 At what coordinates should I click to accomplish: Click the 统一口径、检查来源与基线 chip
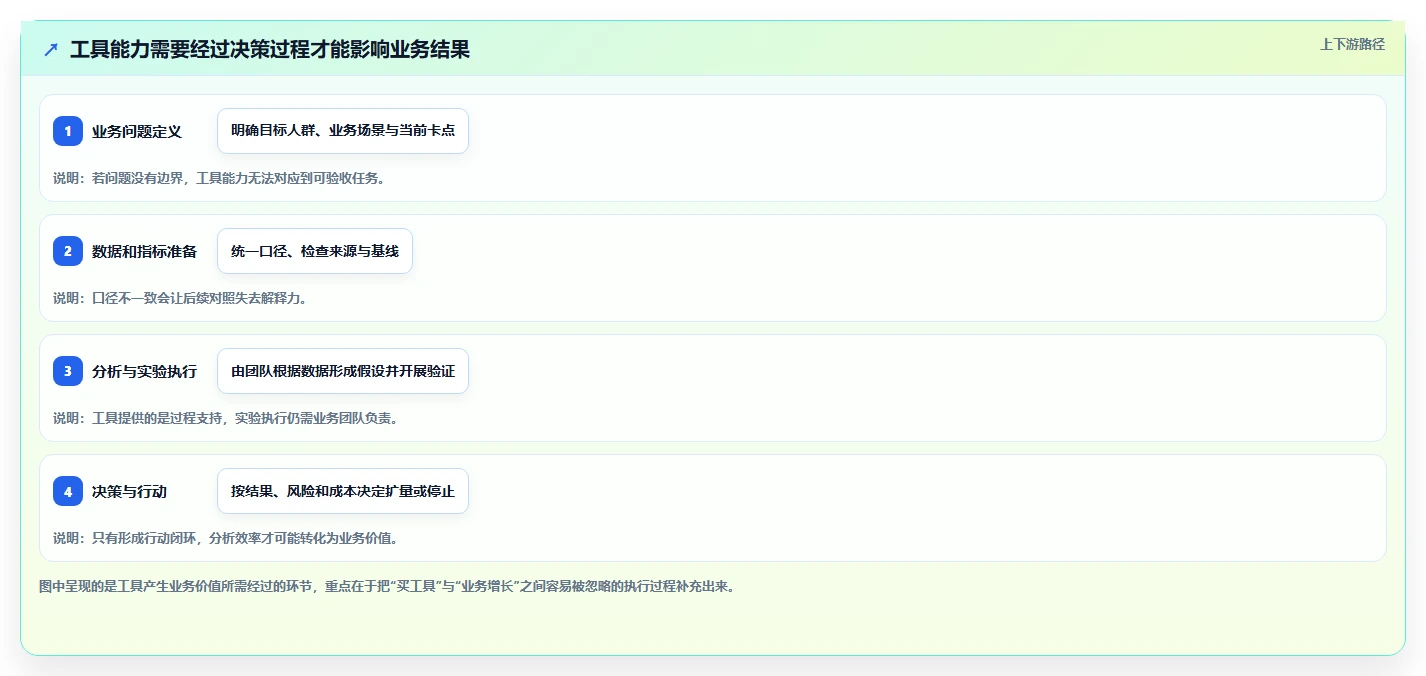pyautogui.click(x=315, y=251)
